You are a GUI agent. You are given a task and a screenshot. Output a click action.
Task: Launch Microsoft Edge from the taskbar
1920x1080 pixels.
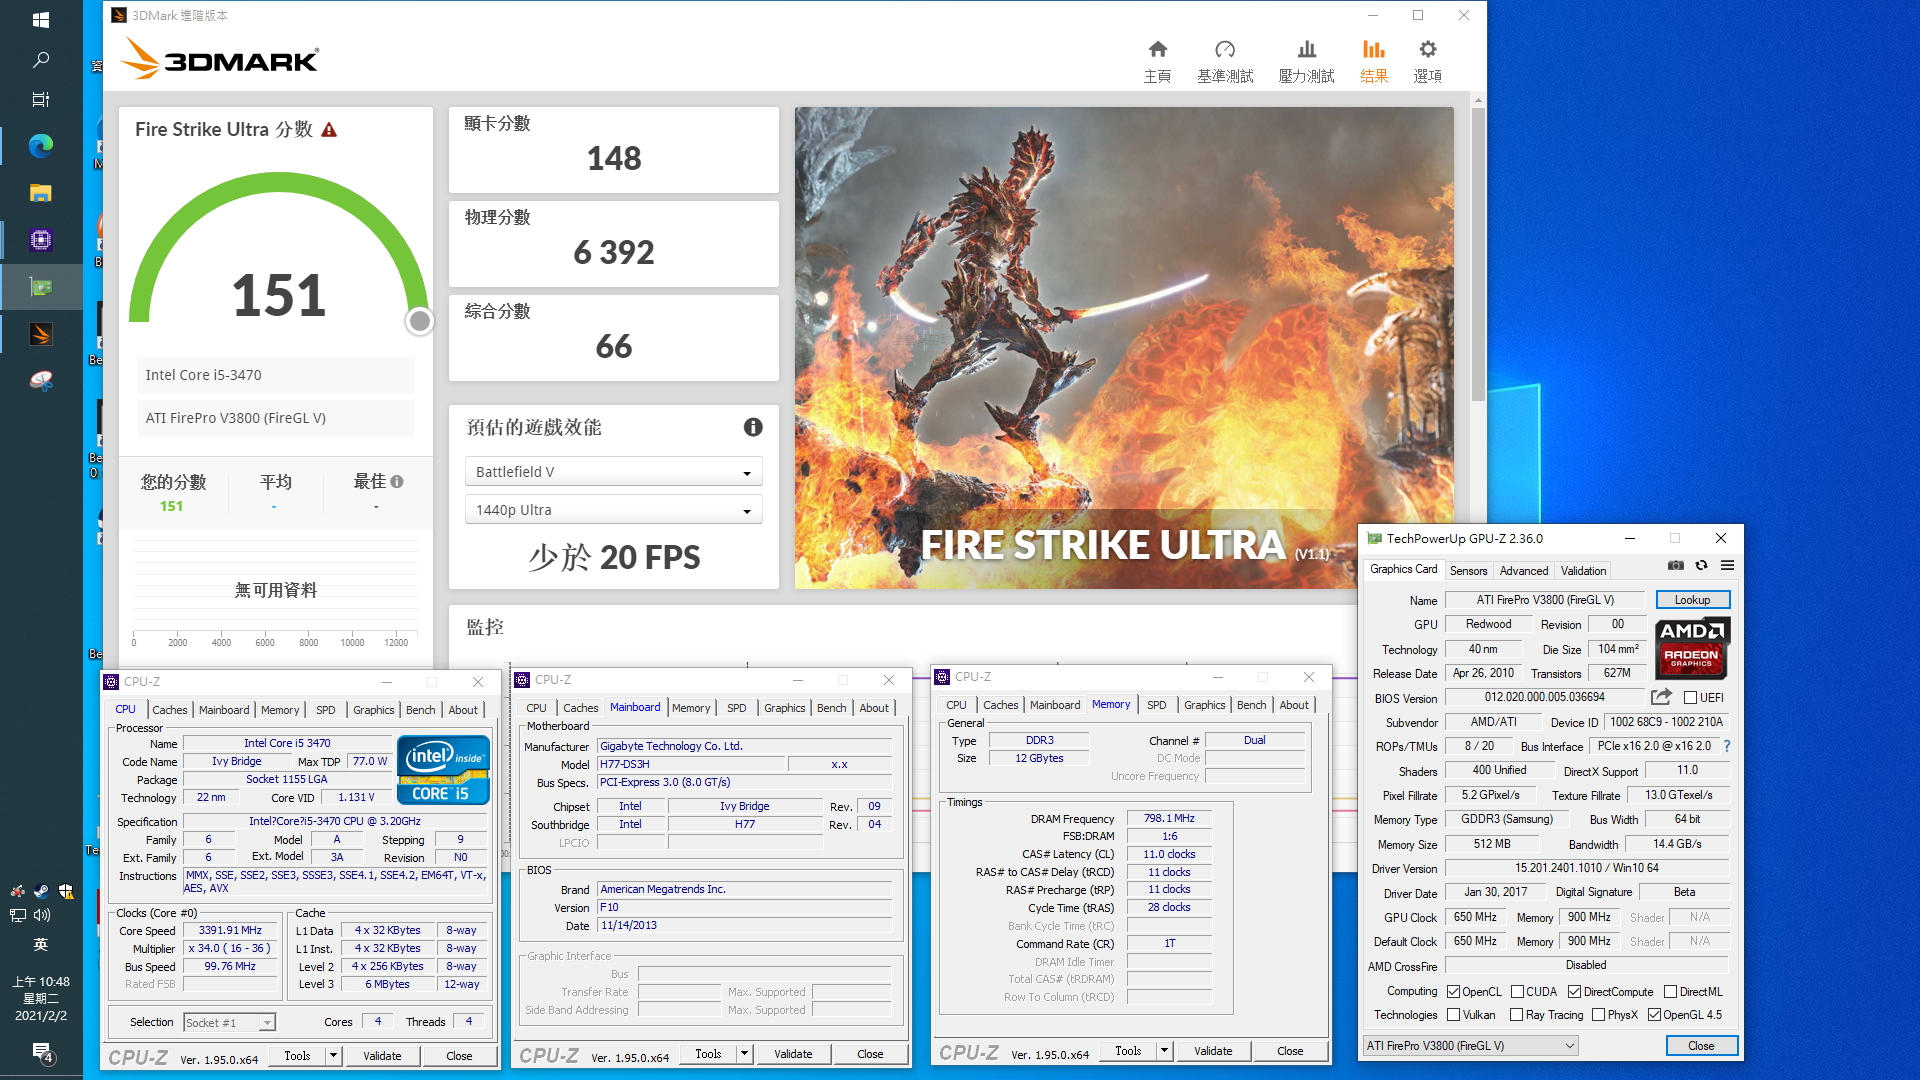coord(41,146)
